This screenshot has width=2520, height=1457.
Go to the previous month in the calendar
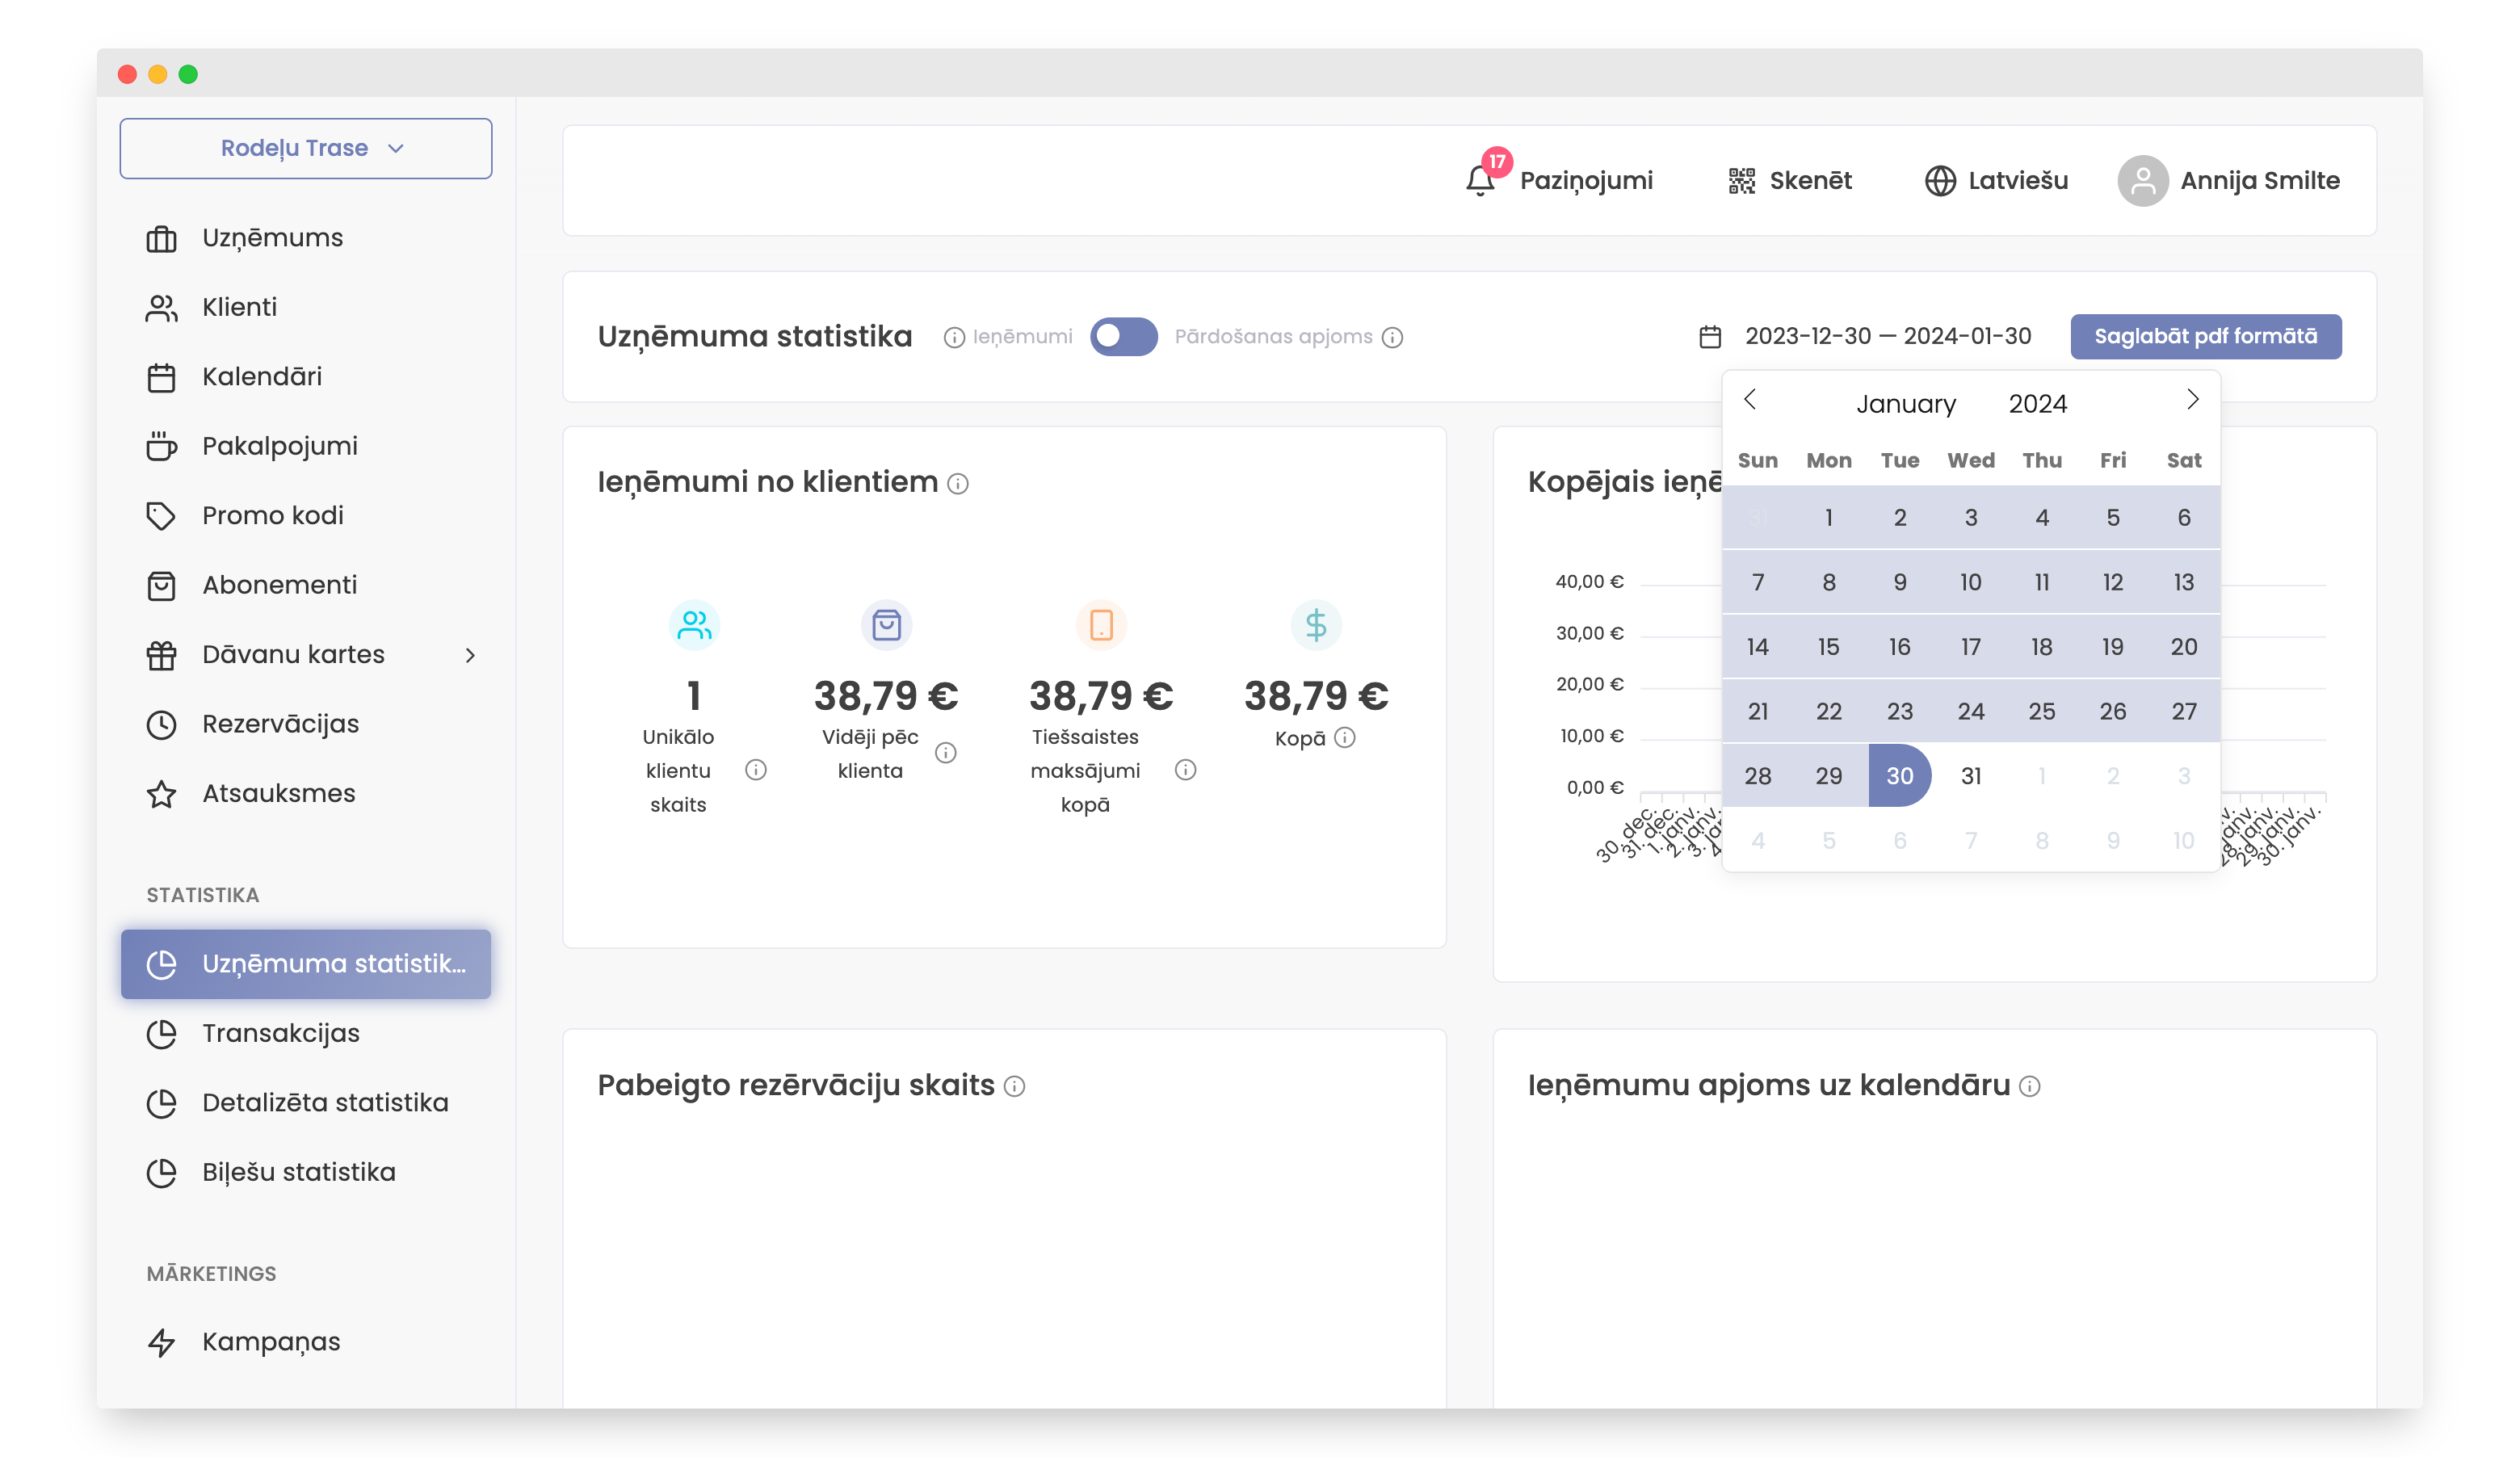tap(1750, 400)
